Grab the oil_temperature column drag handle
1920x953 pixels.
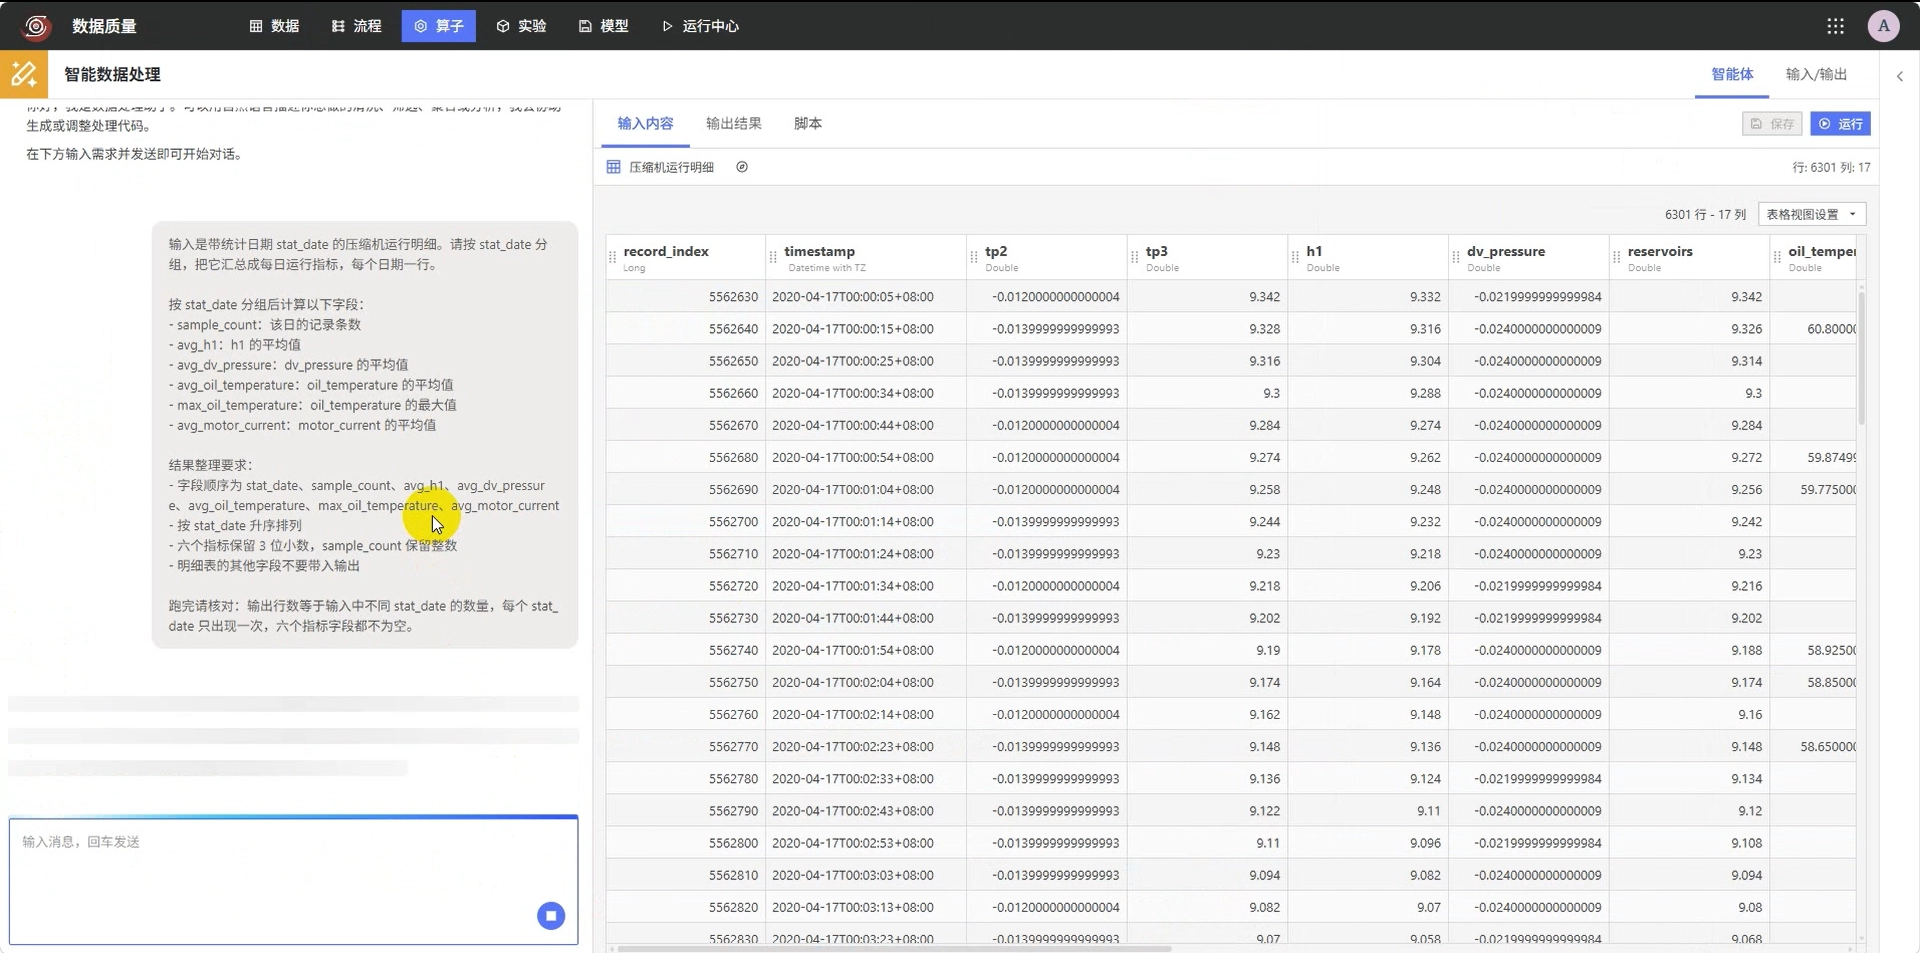pyautogui.click(x=1777, y=258)
